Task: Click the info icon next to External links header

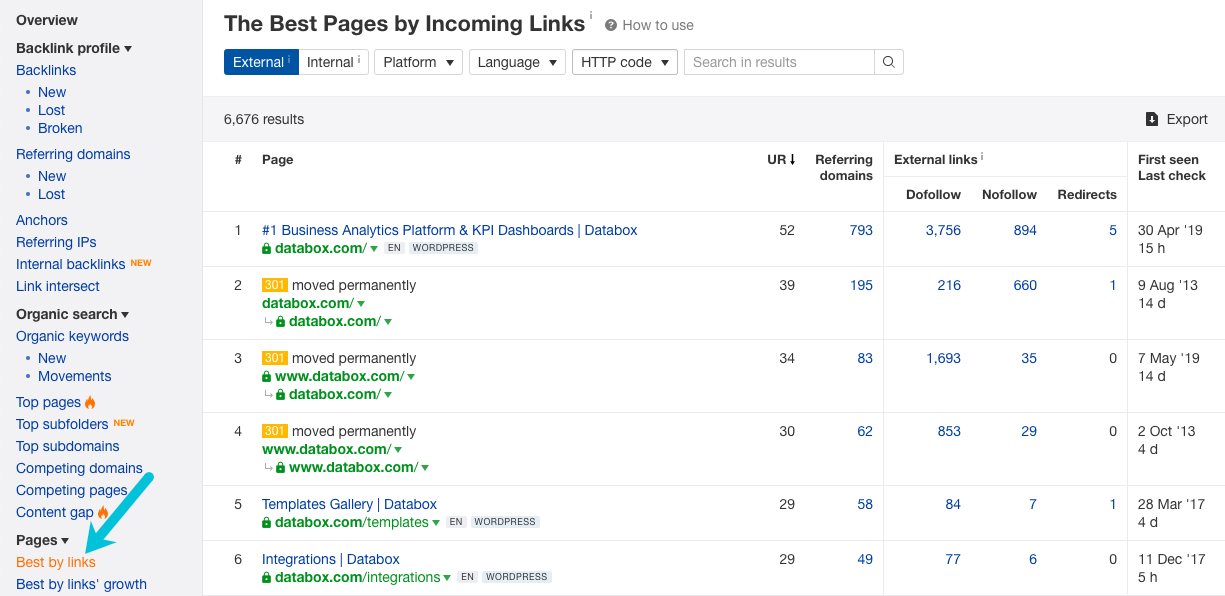Action: 982,157
